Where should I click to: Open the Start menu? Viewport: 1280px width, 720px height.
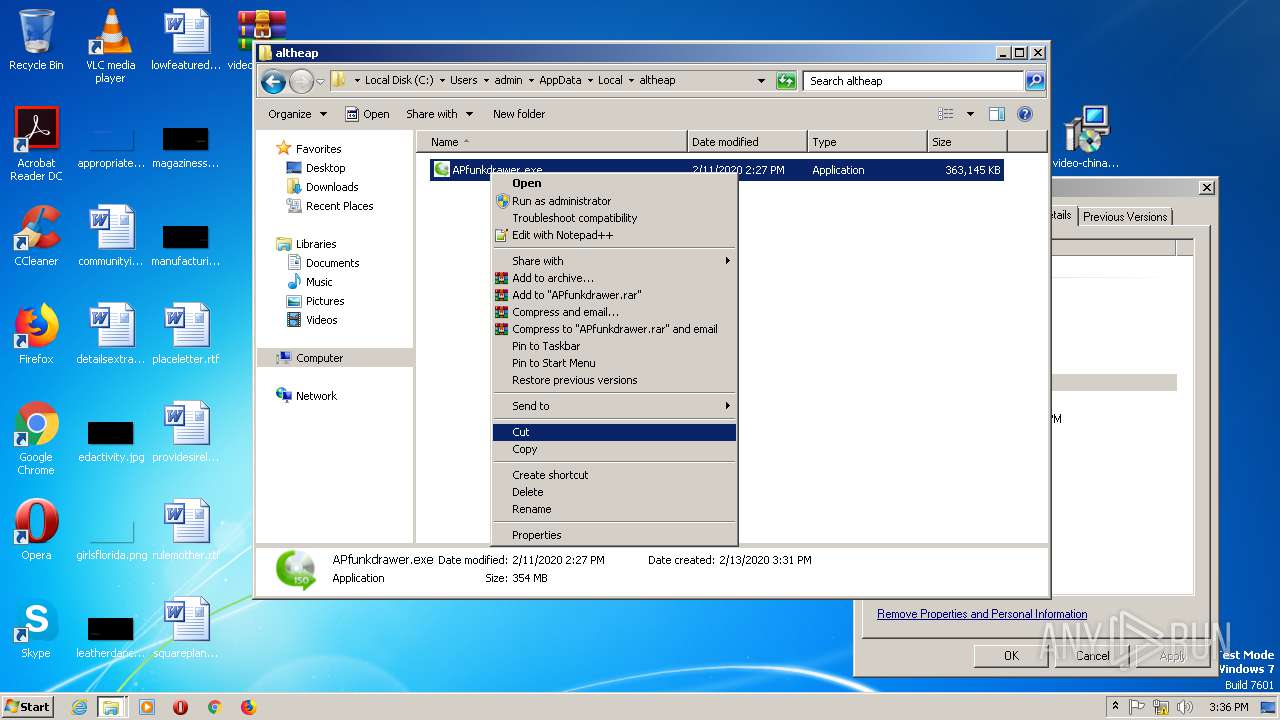pyautogui.click(x=27, y=707)
